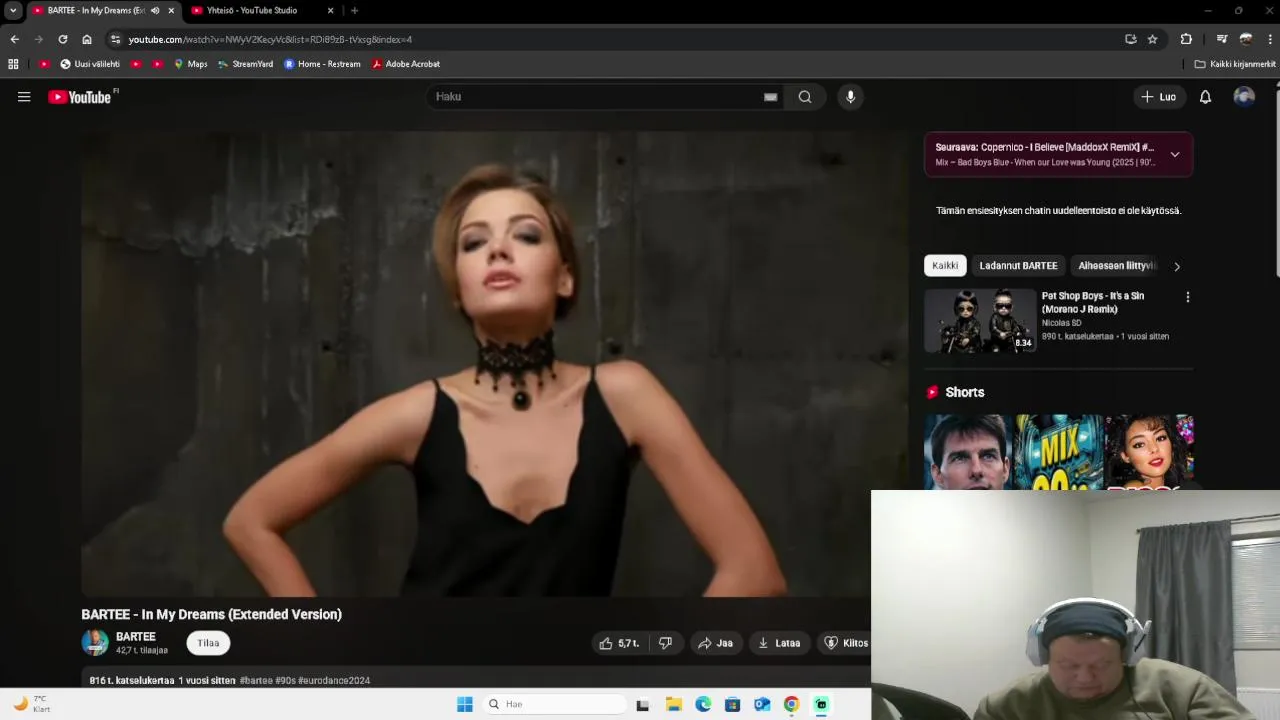The height and width of the screenshot is (720, 1280).
Task: Open the media control icon in the Chrome toolbar
Action: pyautogui.click(x=1221, y=39)
